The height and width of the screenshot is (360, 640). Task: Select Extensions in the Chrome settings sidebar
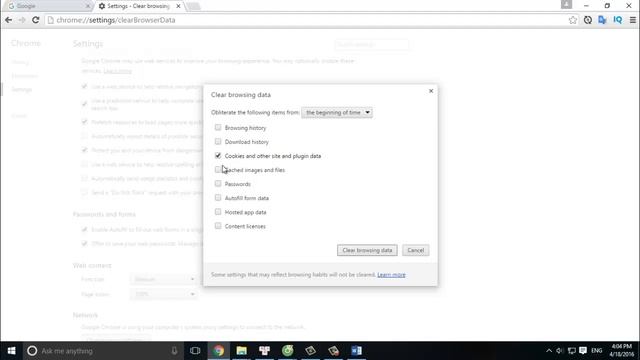coord(24,76)
